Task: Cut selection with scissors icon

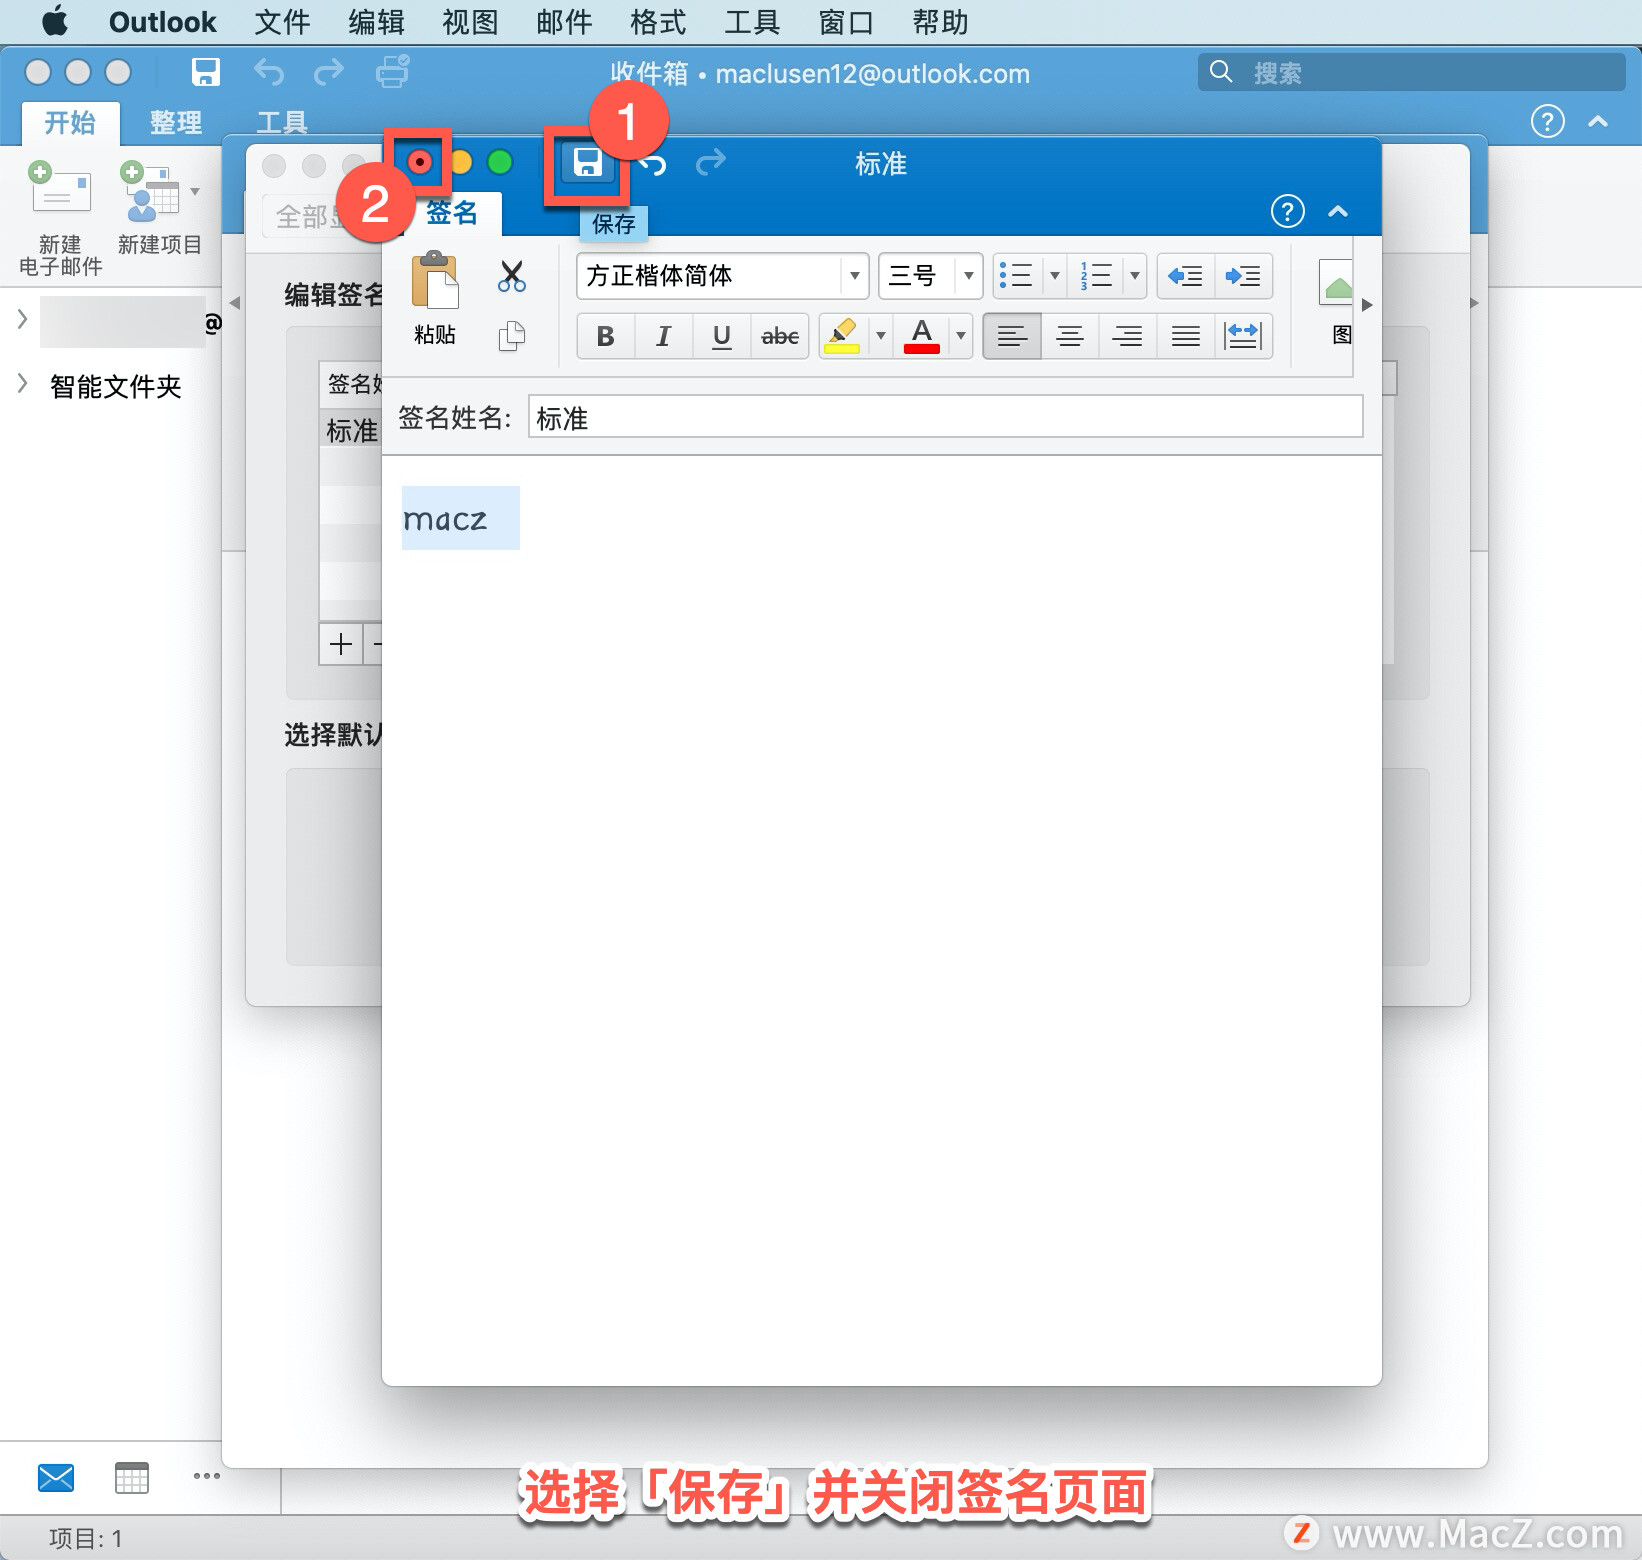Action: [x=511, y=276]
